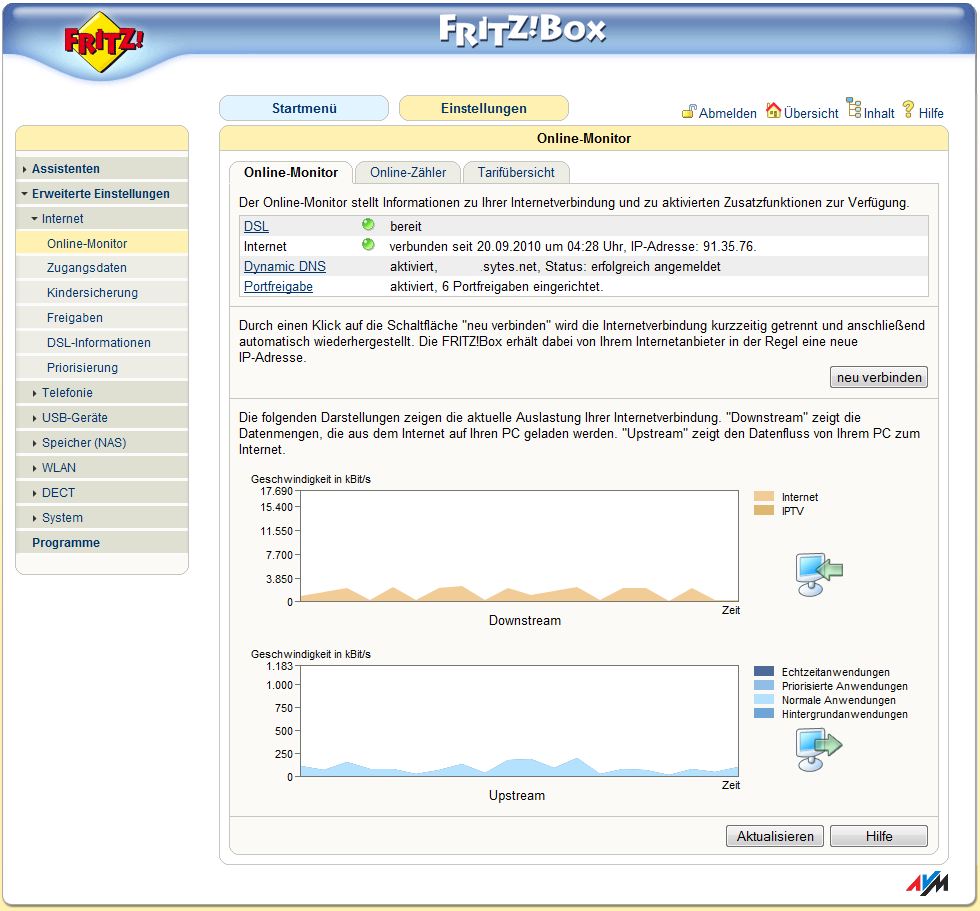Collapse the Erweiterte Einstellungen arrow
Screen dimensions: 980x911
(x=24, y=194)
